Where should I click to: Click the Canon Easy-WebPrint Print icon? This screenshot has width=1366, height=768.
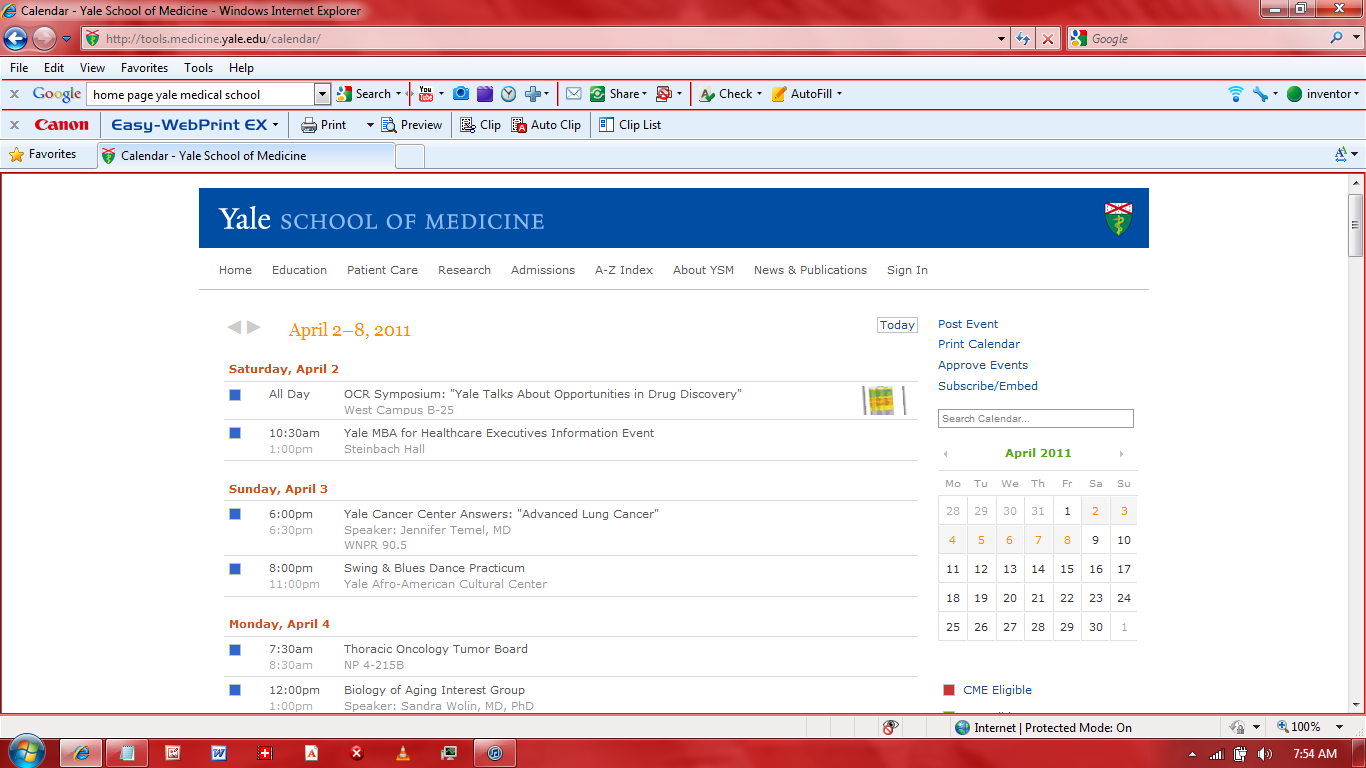(309, 125)
